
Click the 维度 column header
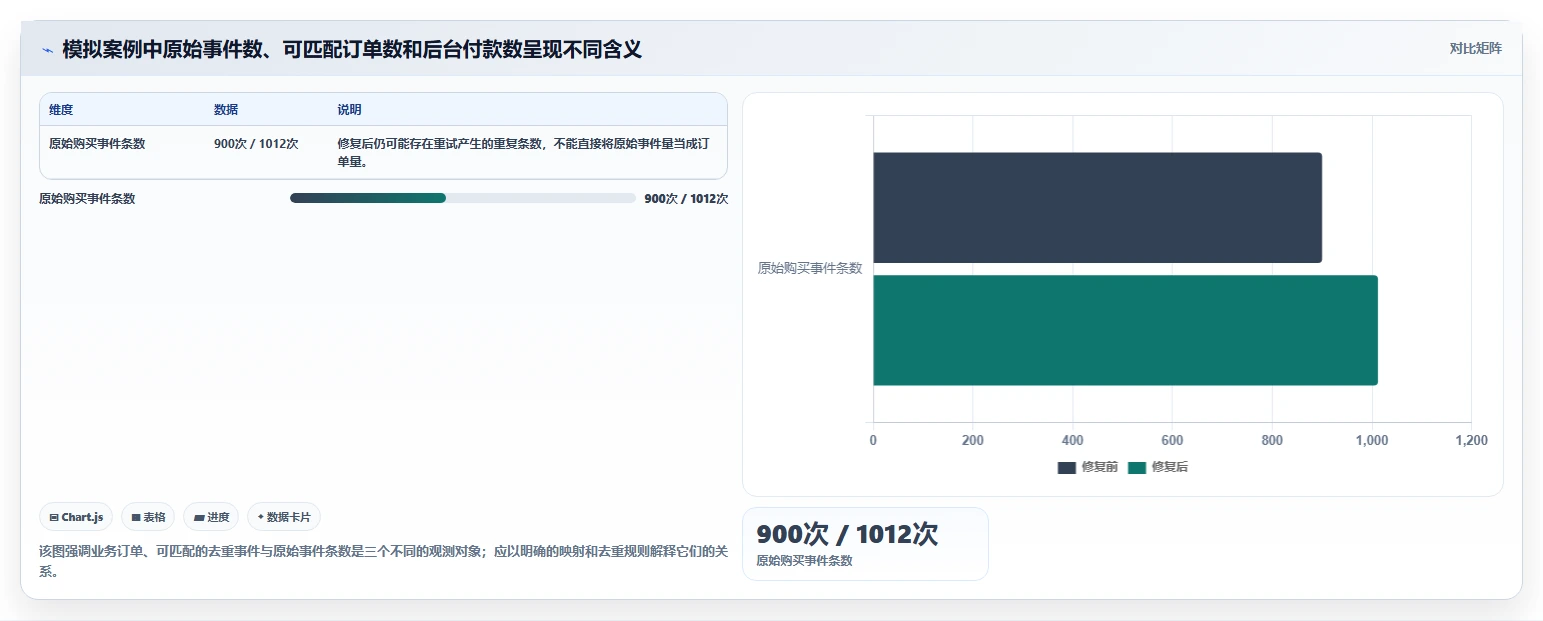click(61, 110)
